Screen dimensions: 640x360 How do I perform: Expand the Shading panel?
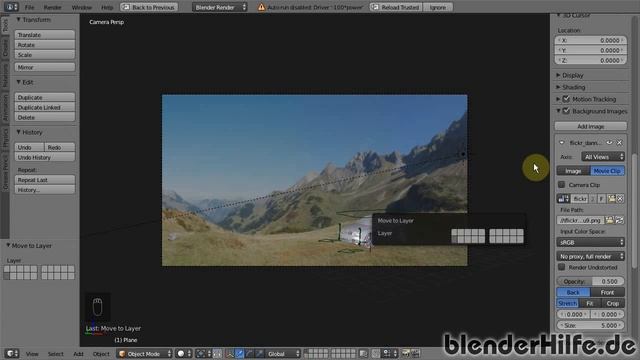(571, 87)
